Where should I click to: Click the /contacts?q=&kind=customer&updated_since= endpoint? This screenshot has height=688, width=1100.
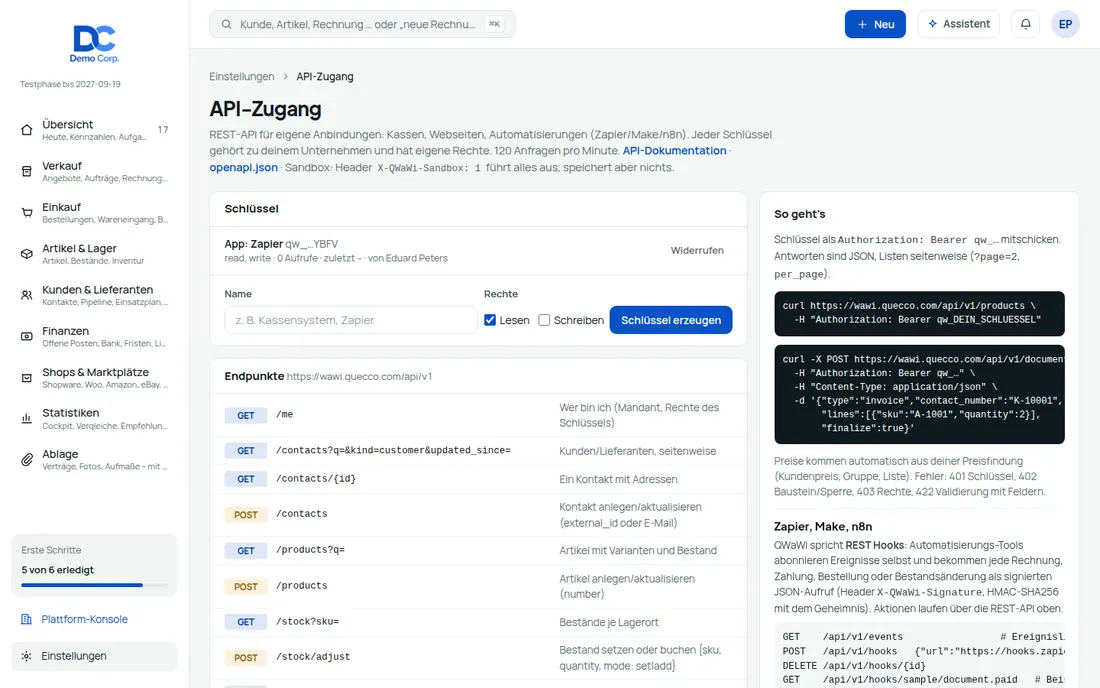(x=393, y=450)
